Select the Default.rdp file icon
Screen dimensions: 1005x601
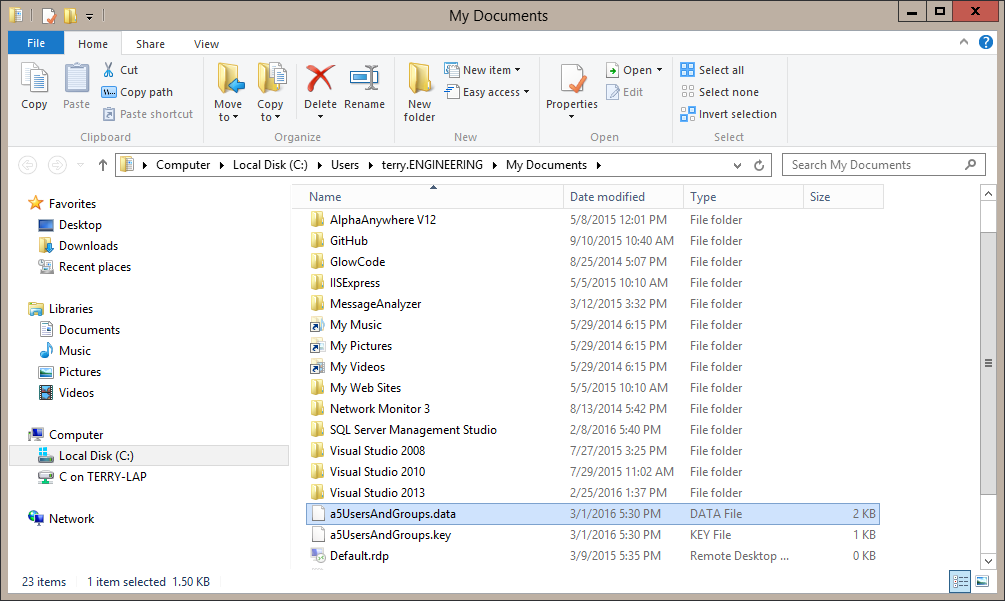318,556
